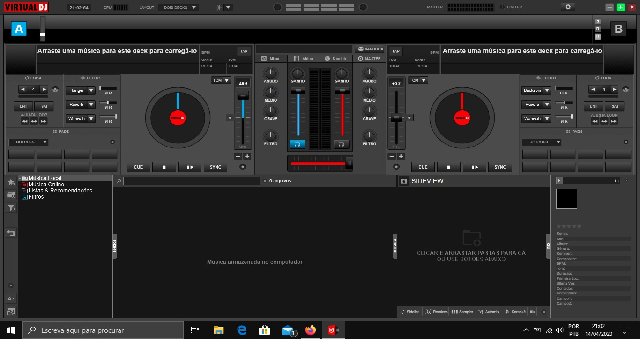The width and height of the screenshot is (640, 360).
Task: Click the add-folder icon in Sideview area
Action: [x=471, y=238]
